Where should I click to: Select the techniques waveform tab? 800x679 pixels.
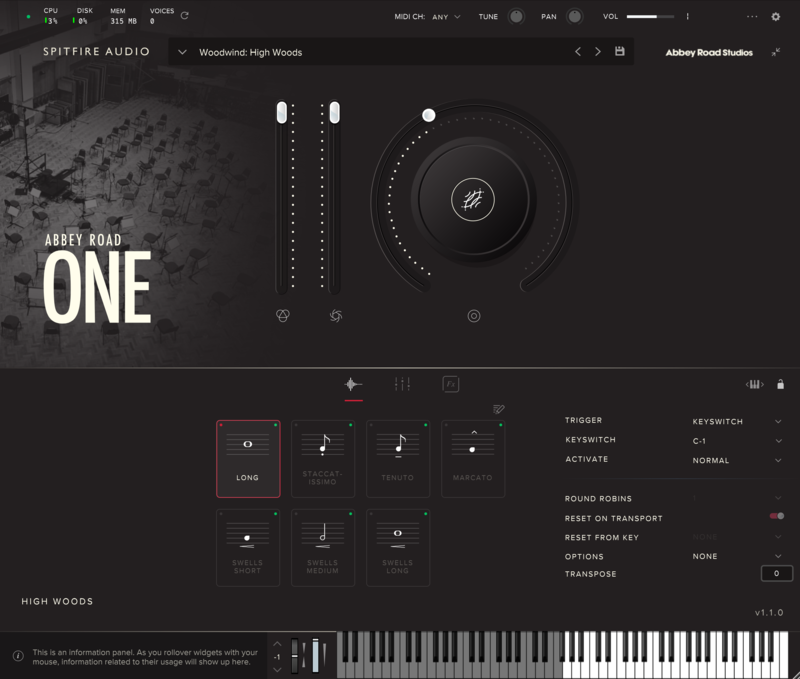[353, 385]
